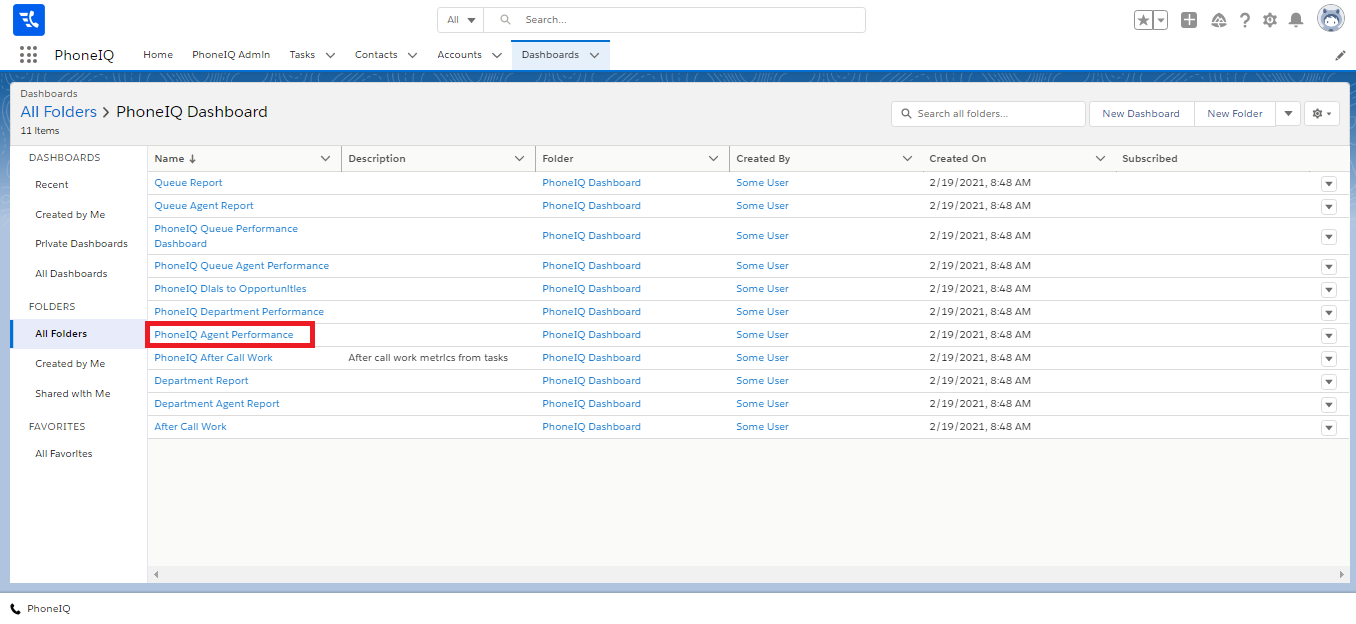Image resolution: width=1356 pixels, height=624 pixels.
Task: Select All Folders in sidebar
Action: (x=79, y=334)
